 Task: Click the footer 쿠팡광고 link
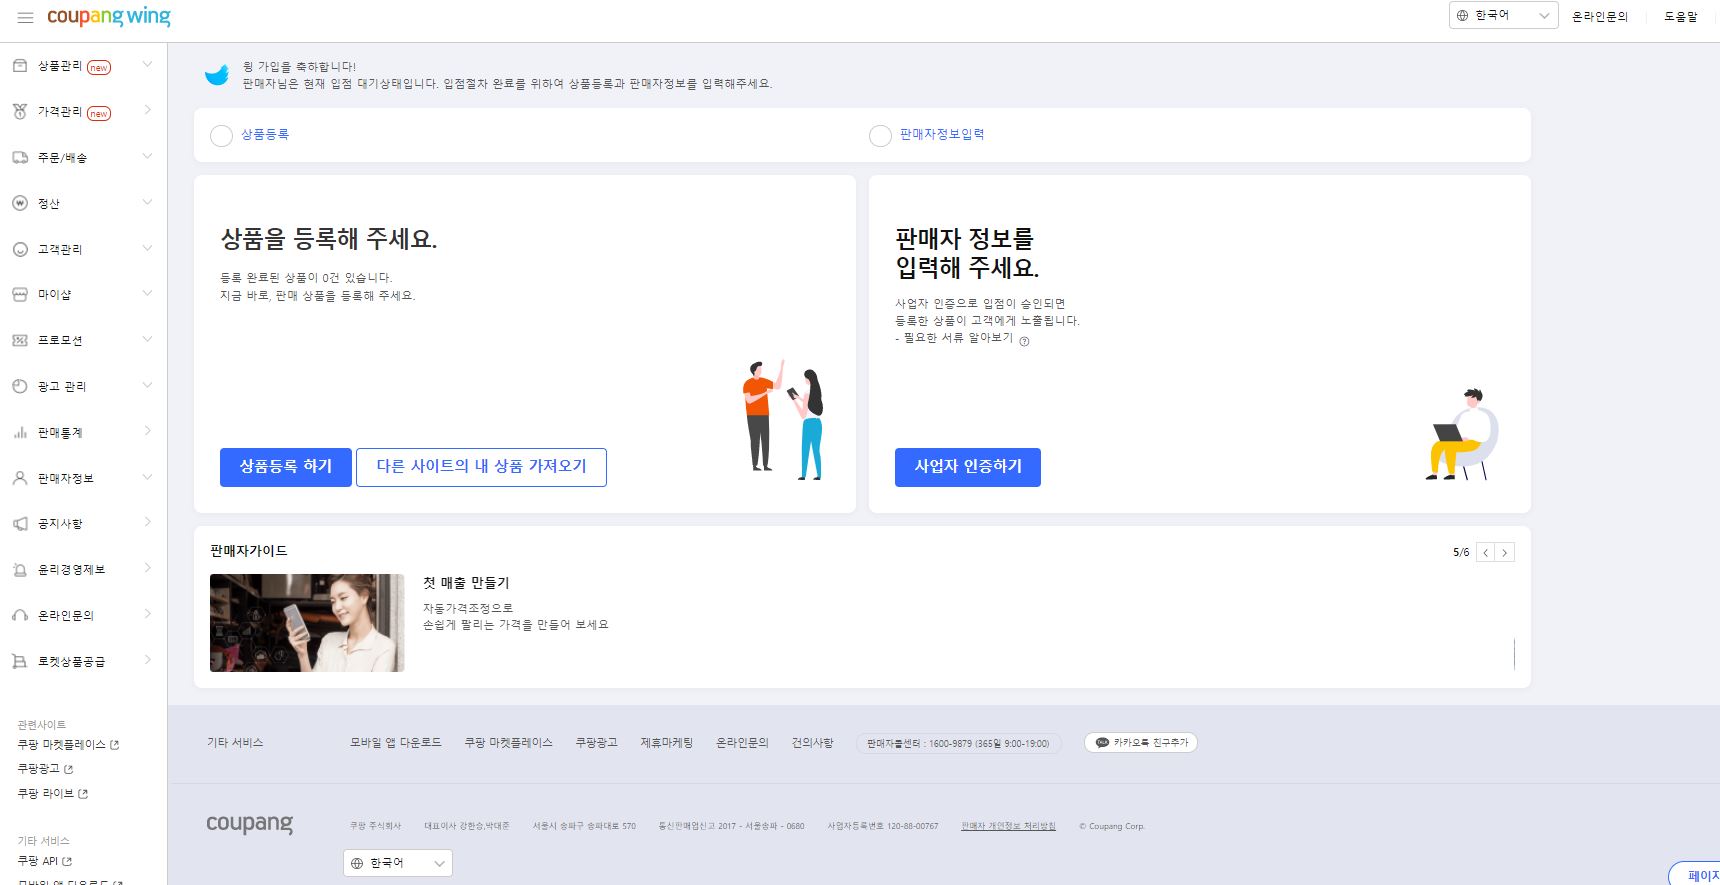597,743
